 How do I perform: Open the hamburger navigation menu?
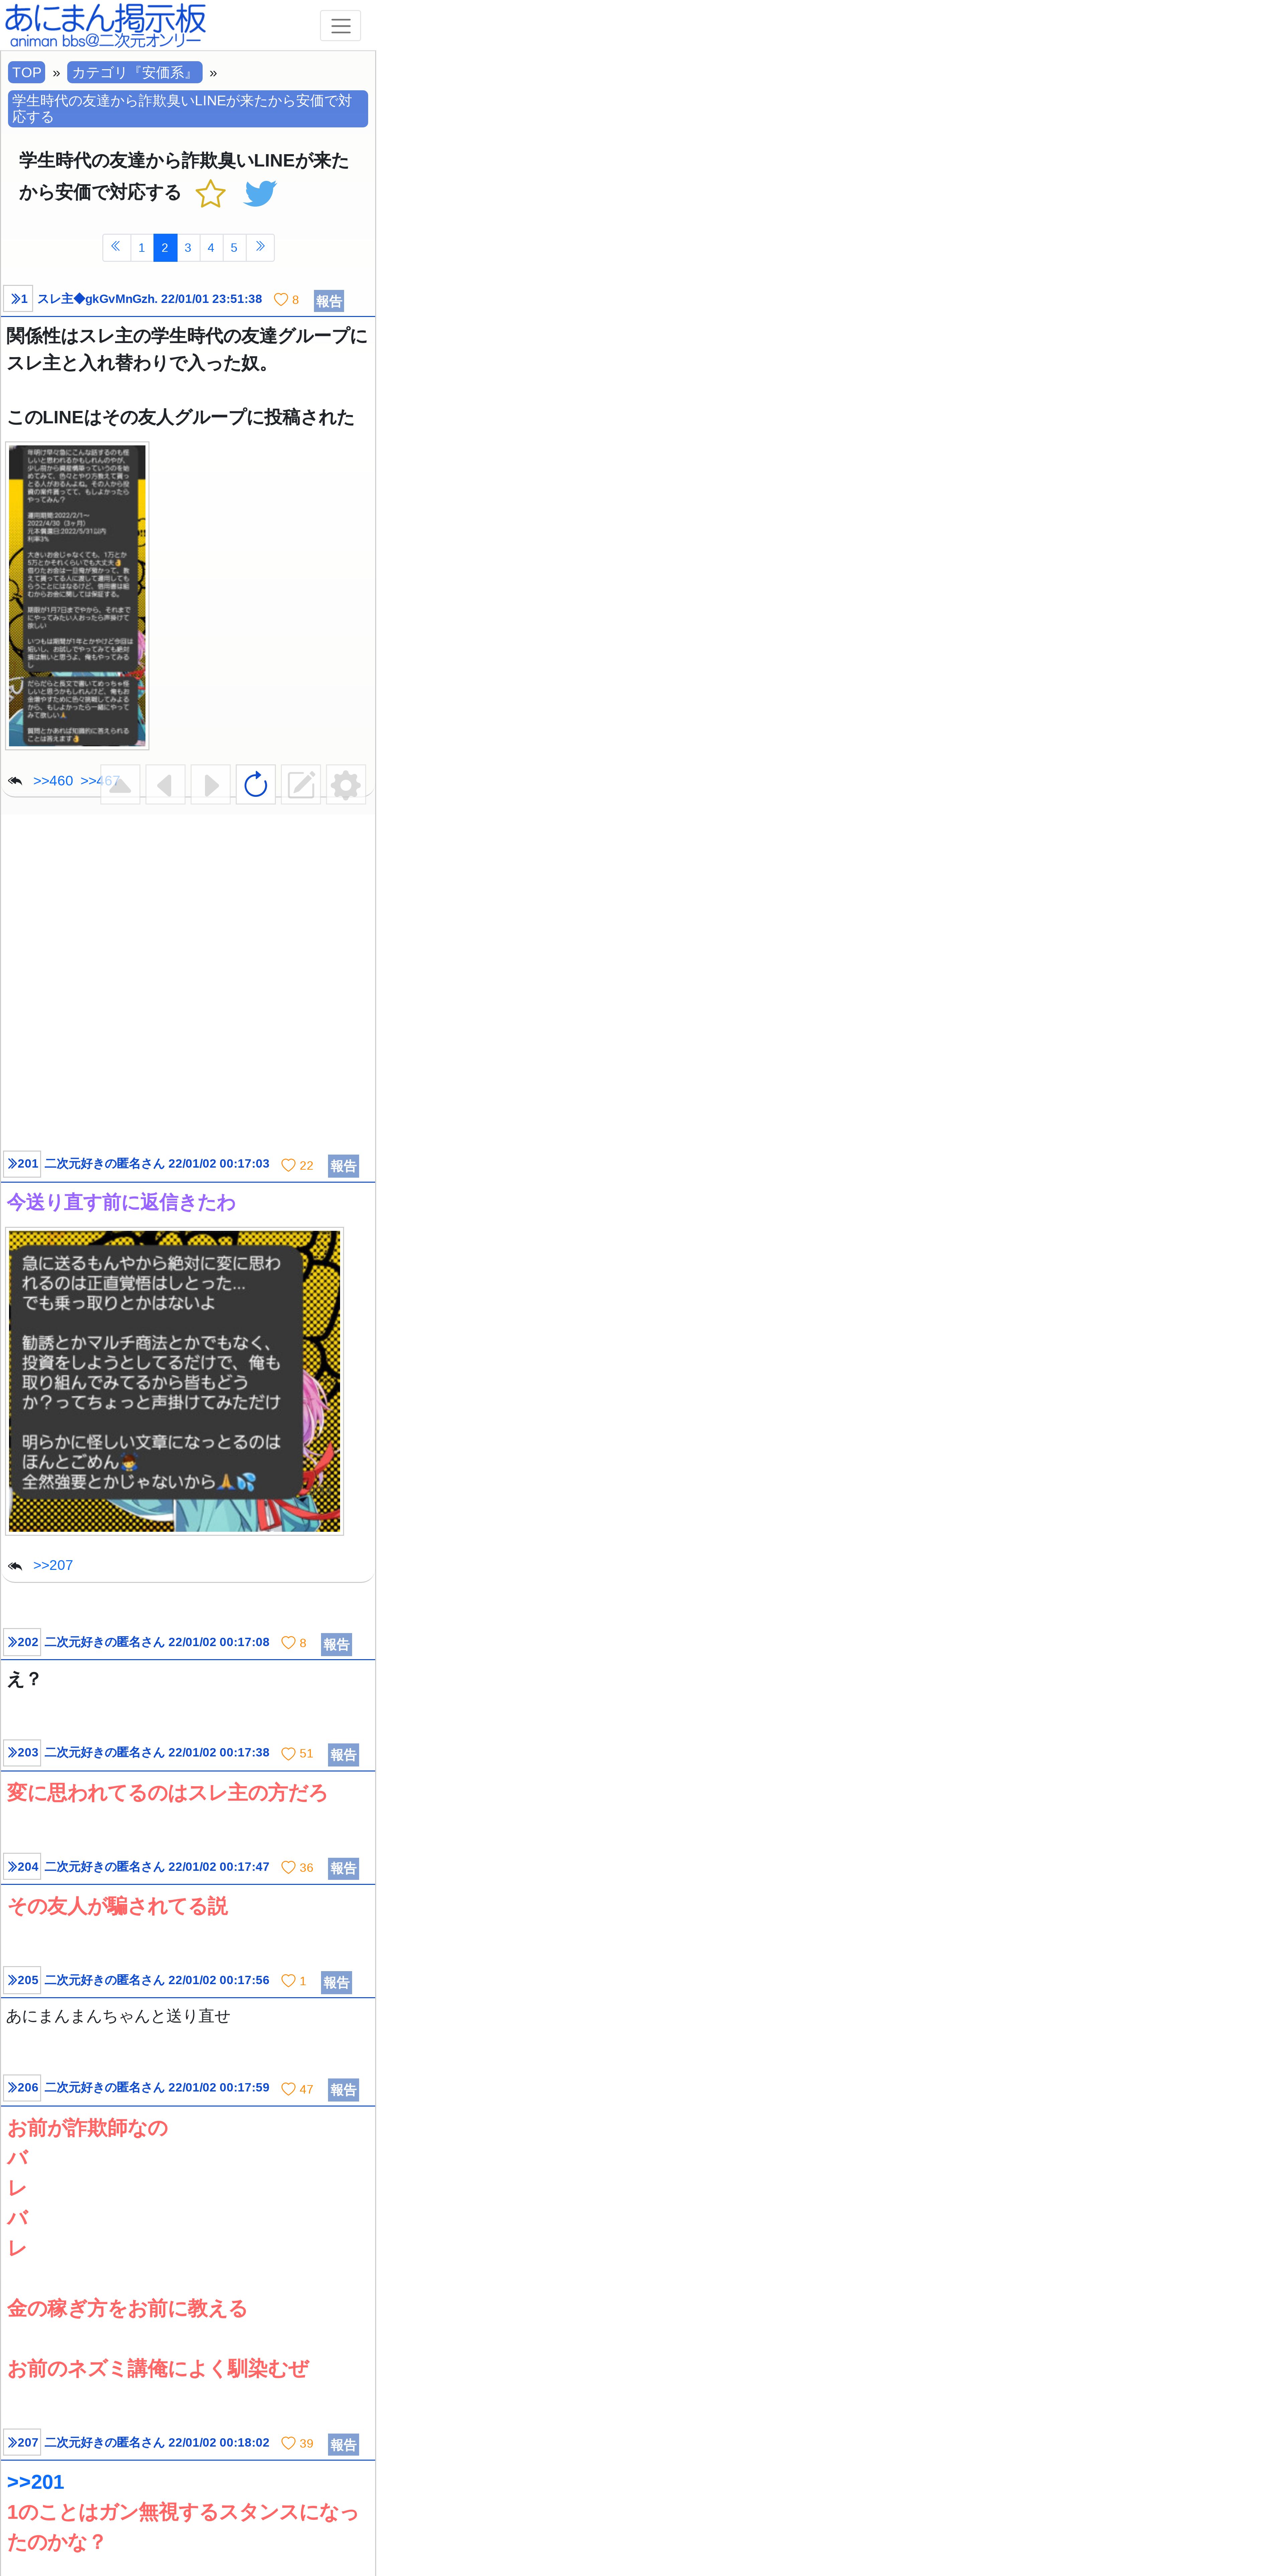pos(340,26)
